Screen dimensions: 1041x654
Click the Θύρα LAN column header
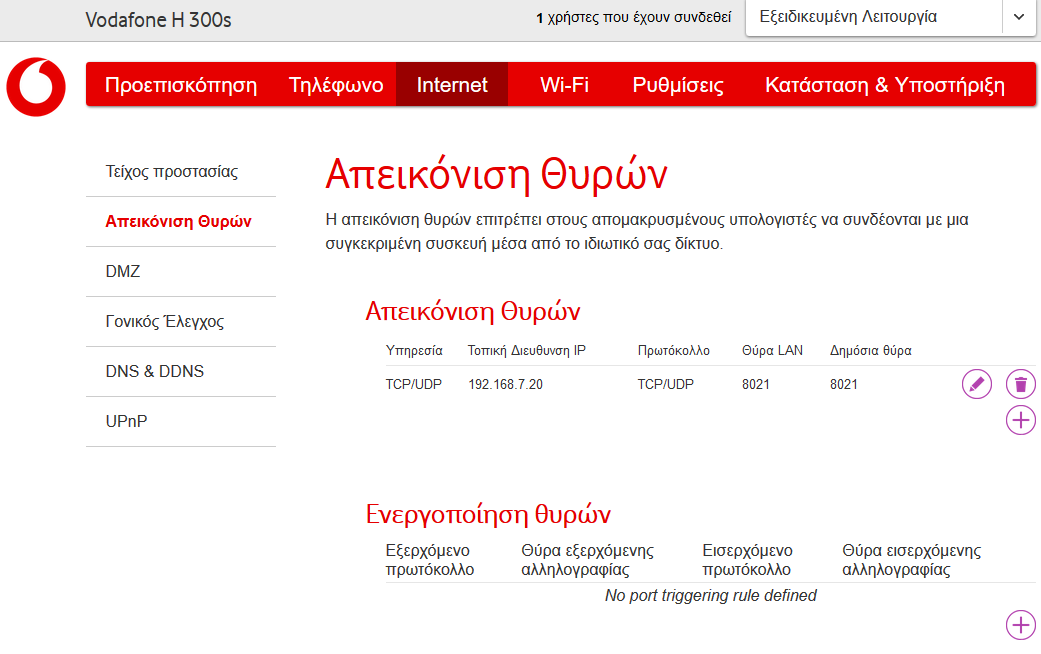pyautogui.click(x=772, y=350)
